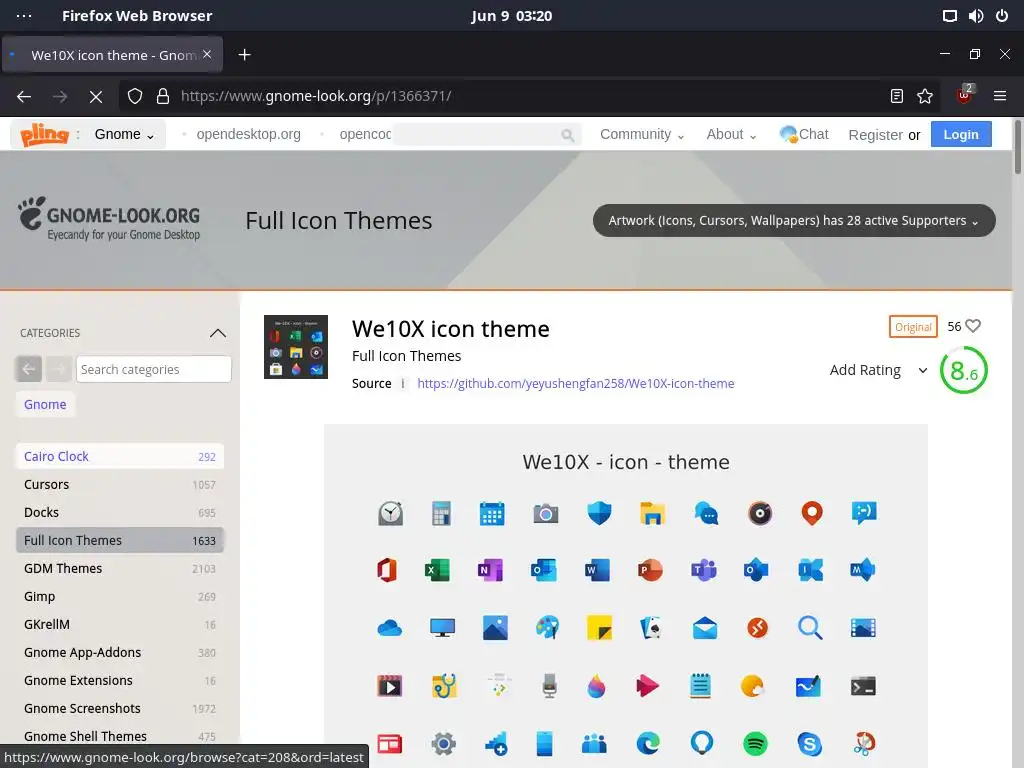Image resolution: width=1024 pixels, height=768 pixels.
Task: Select Cursors category
Action: coord(120,485)
